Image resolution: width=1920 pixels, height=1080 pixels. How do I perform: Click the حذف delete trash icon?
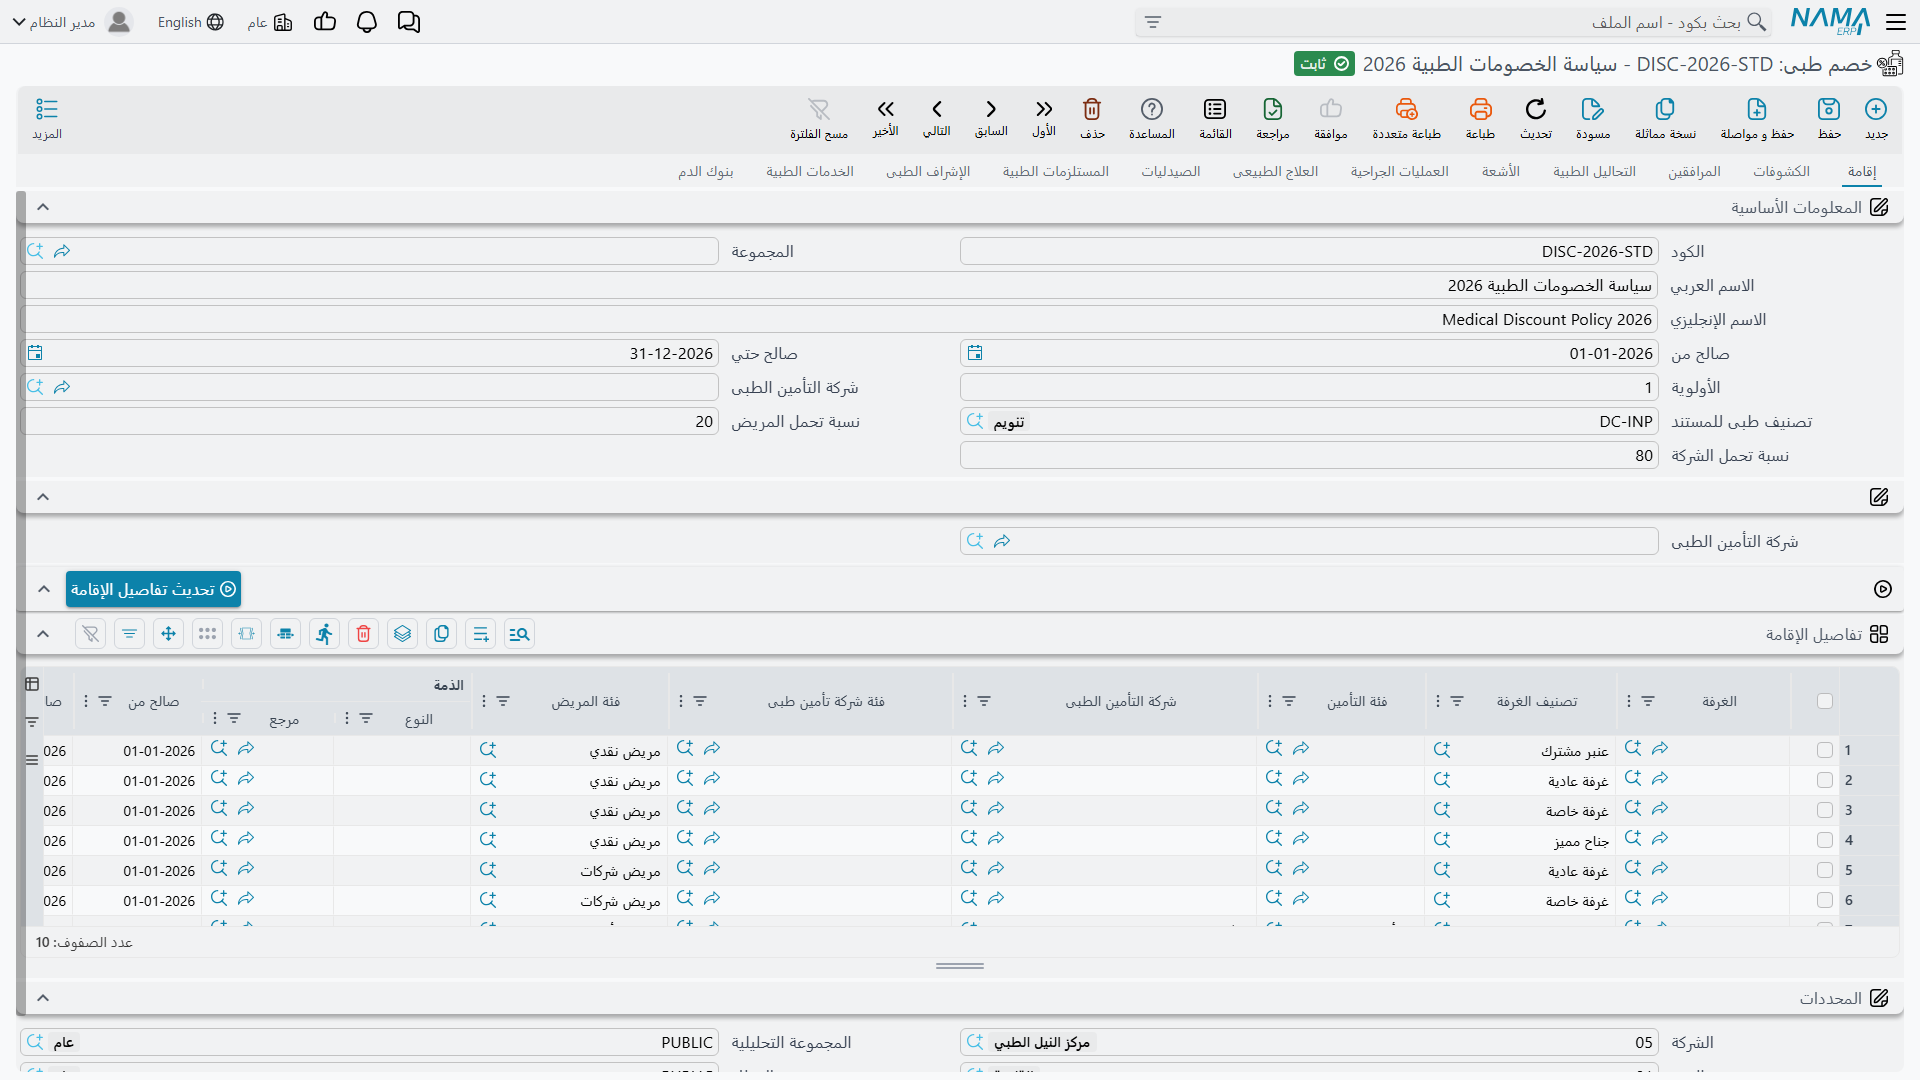tap(1092, 109)
